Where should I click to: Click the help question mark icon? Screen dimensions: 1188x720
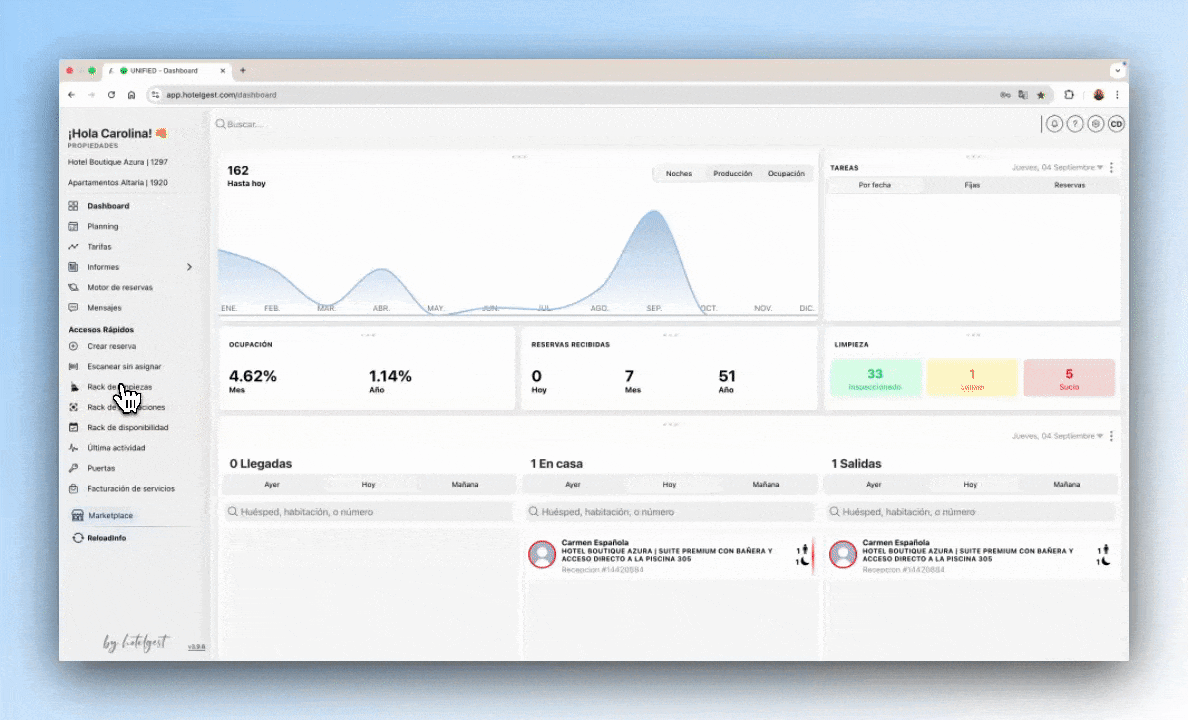click(1074, 124)
